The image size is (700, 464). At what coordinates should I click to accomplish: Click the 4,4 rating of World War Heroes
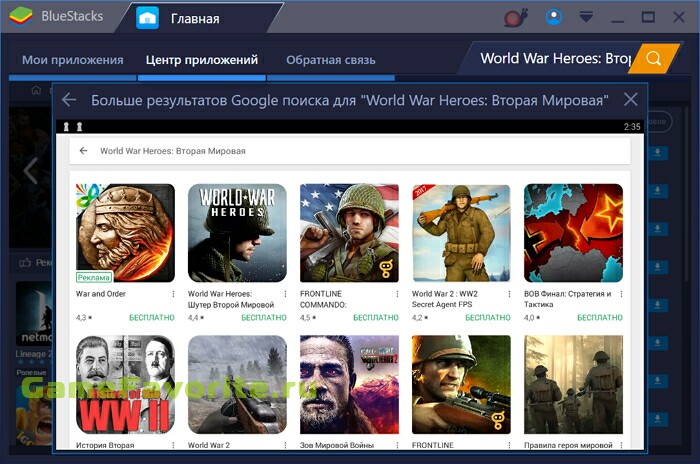[196, 318]
